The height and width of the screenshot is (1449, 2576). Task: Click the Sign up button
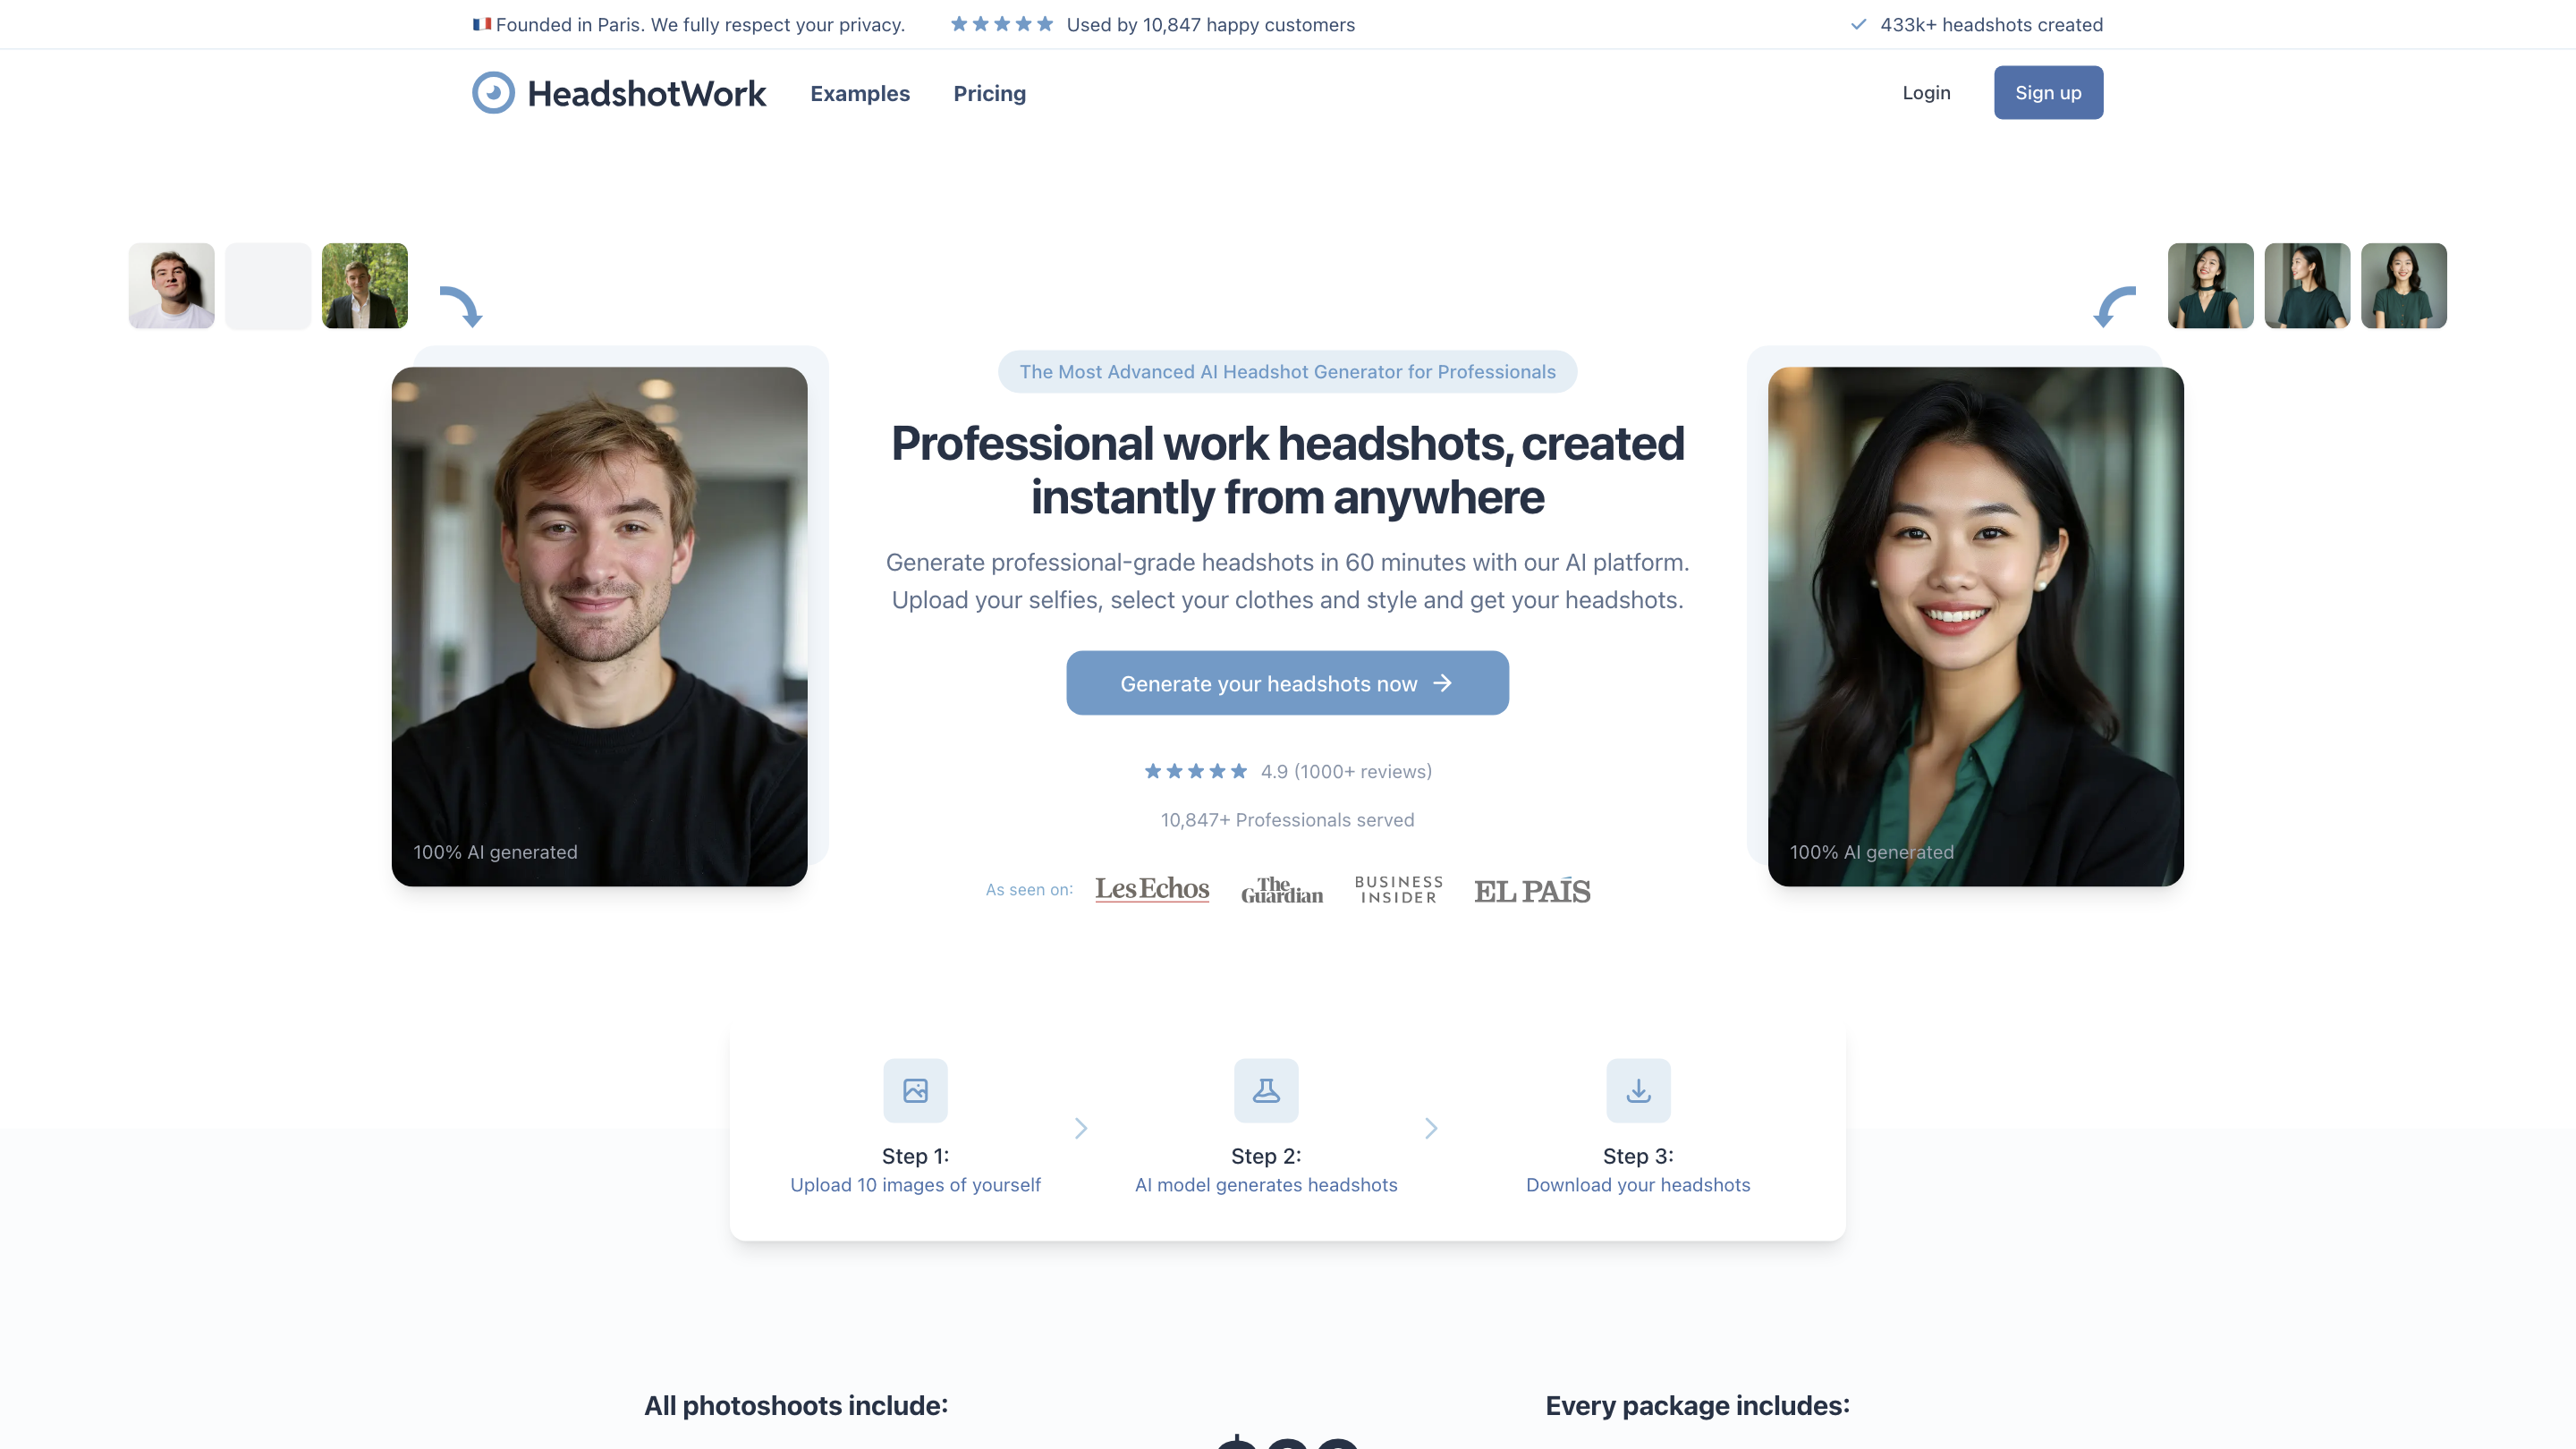2048,92
